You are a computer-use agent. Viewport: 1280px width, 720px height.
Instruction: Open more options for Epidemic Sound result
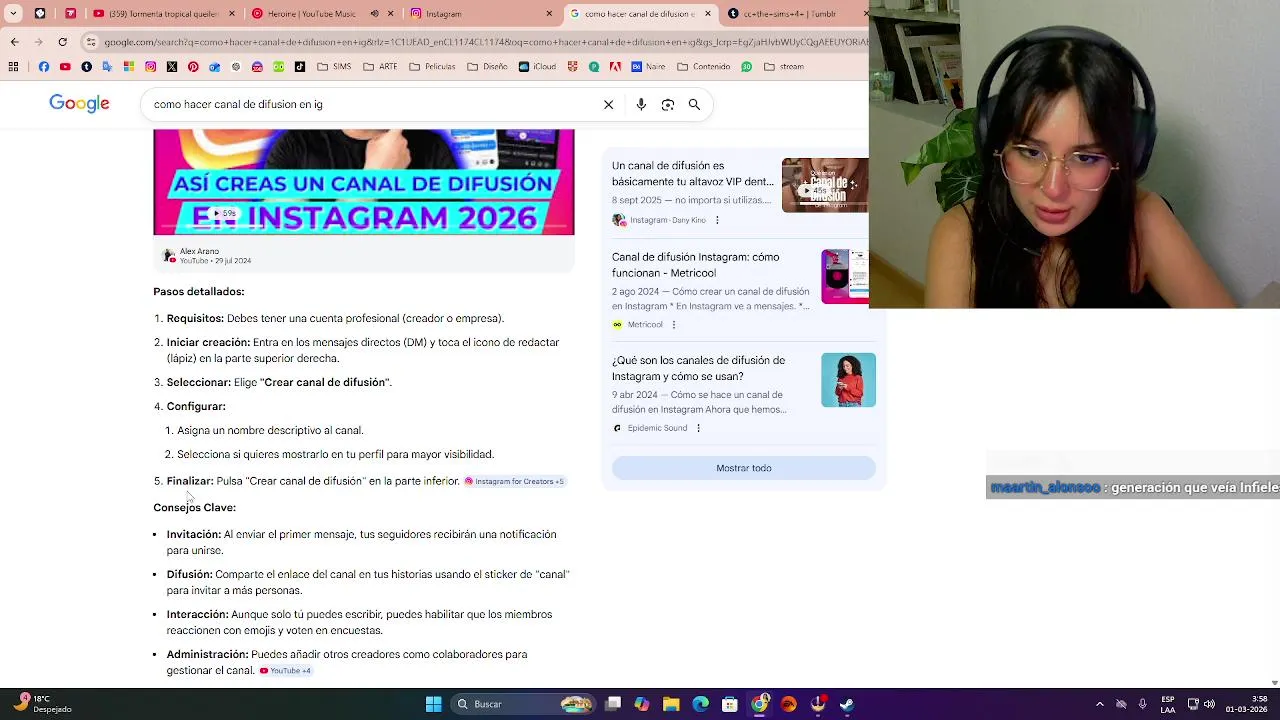tap(698, 428)
